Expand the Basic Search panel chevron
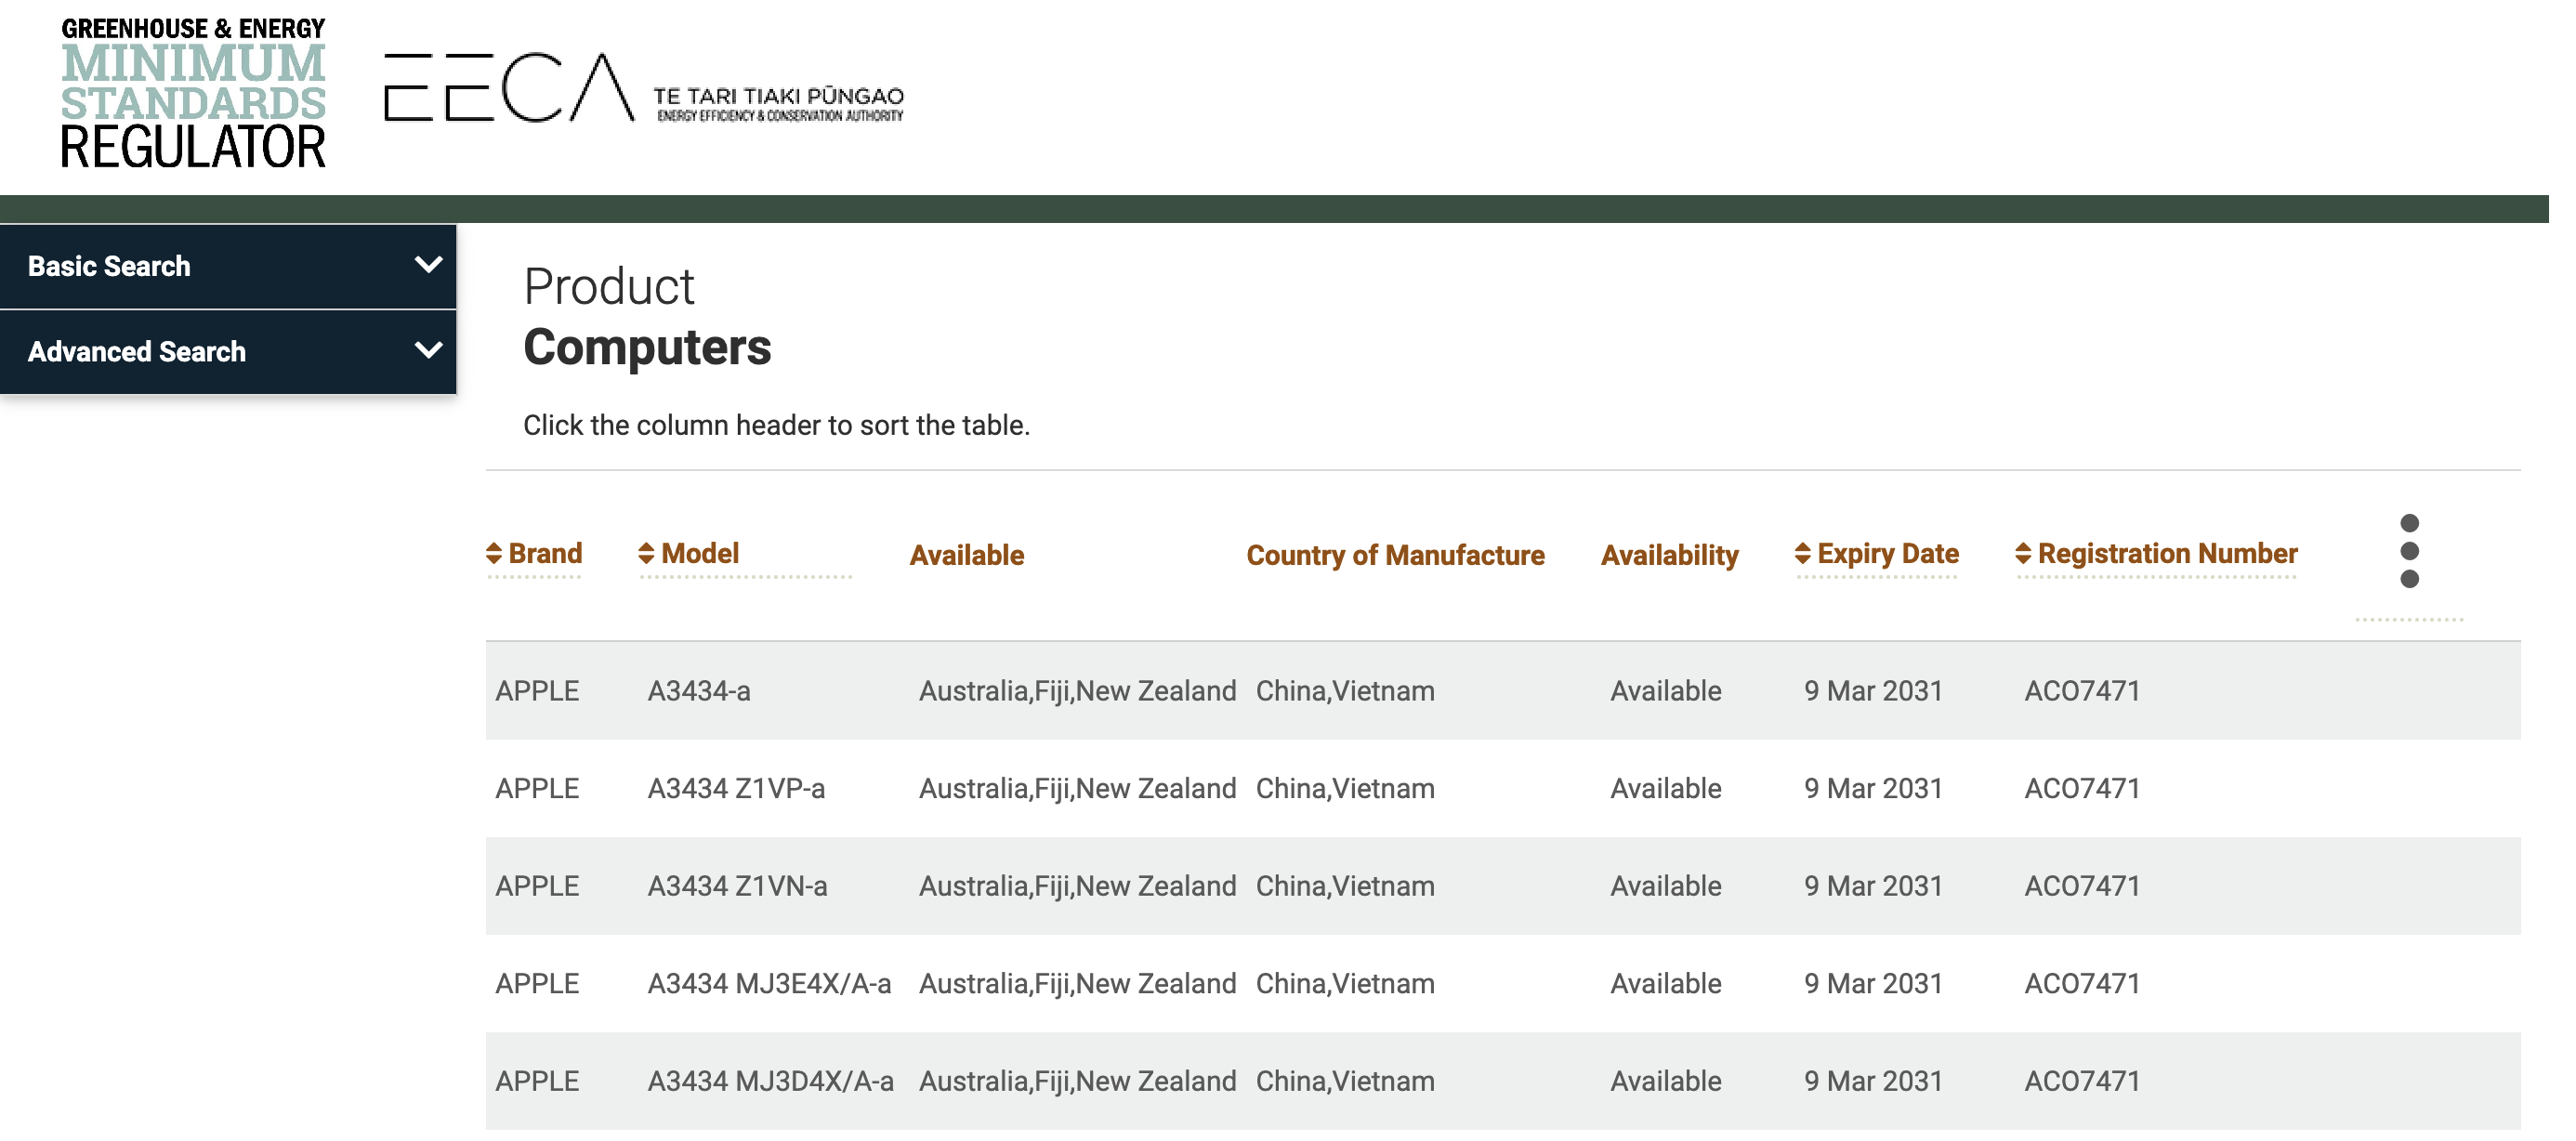Viewport: 2576px width, 1141px height. [x=428, y=265]
